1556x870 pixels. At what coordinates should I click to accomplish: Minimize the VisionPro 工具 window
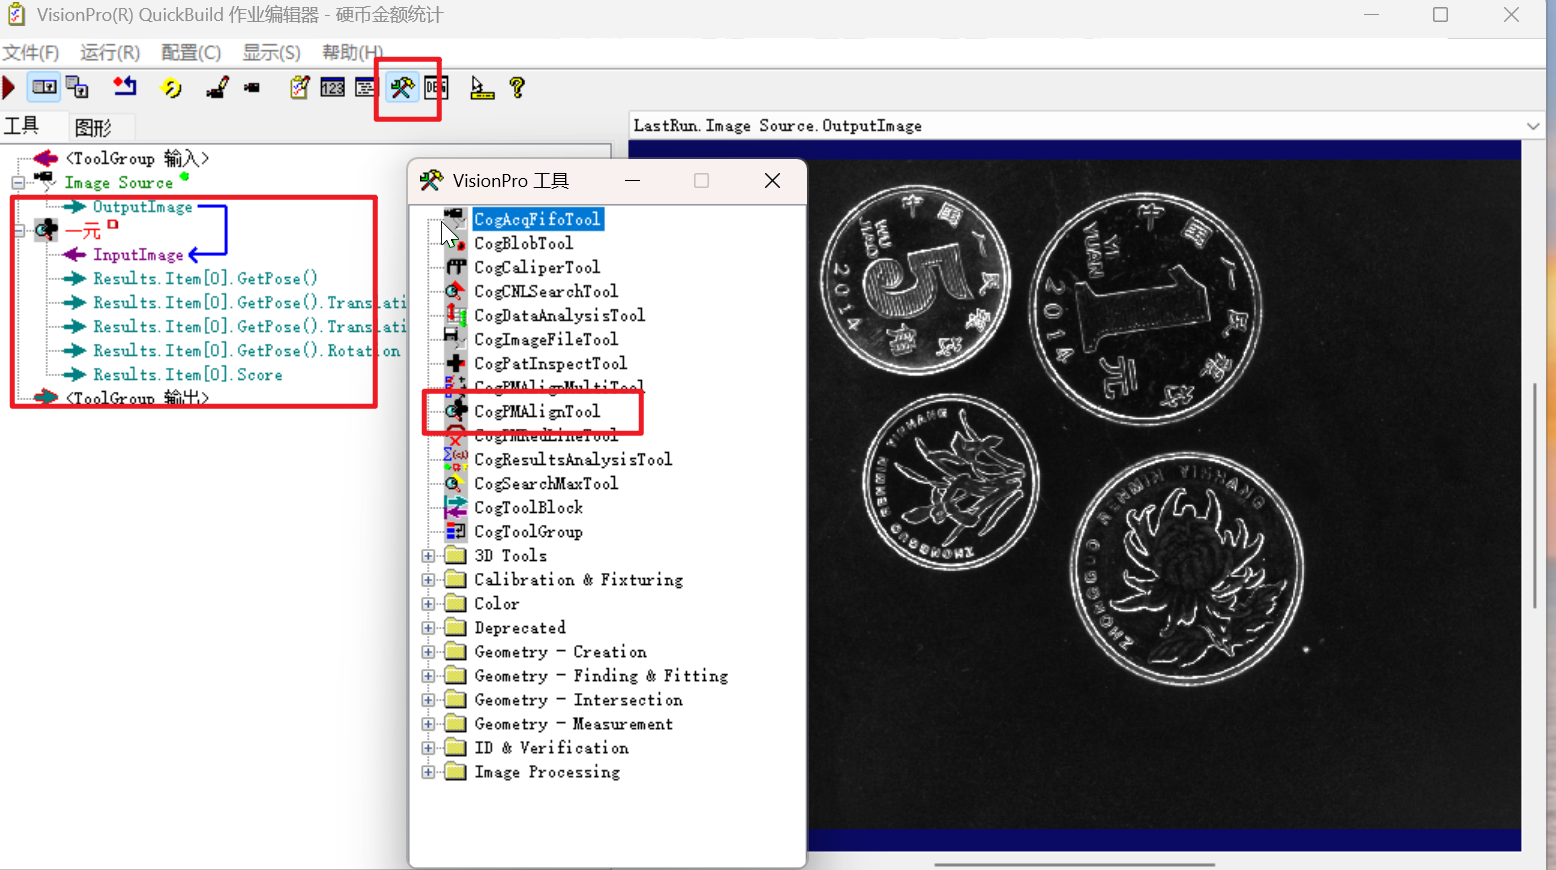click(632, 181)
